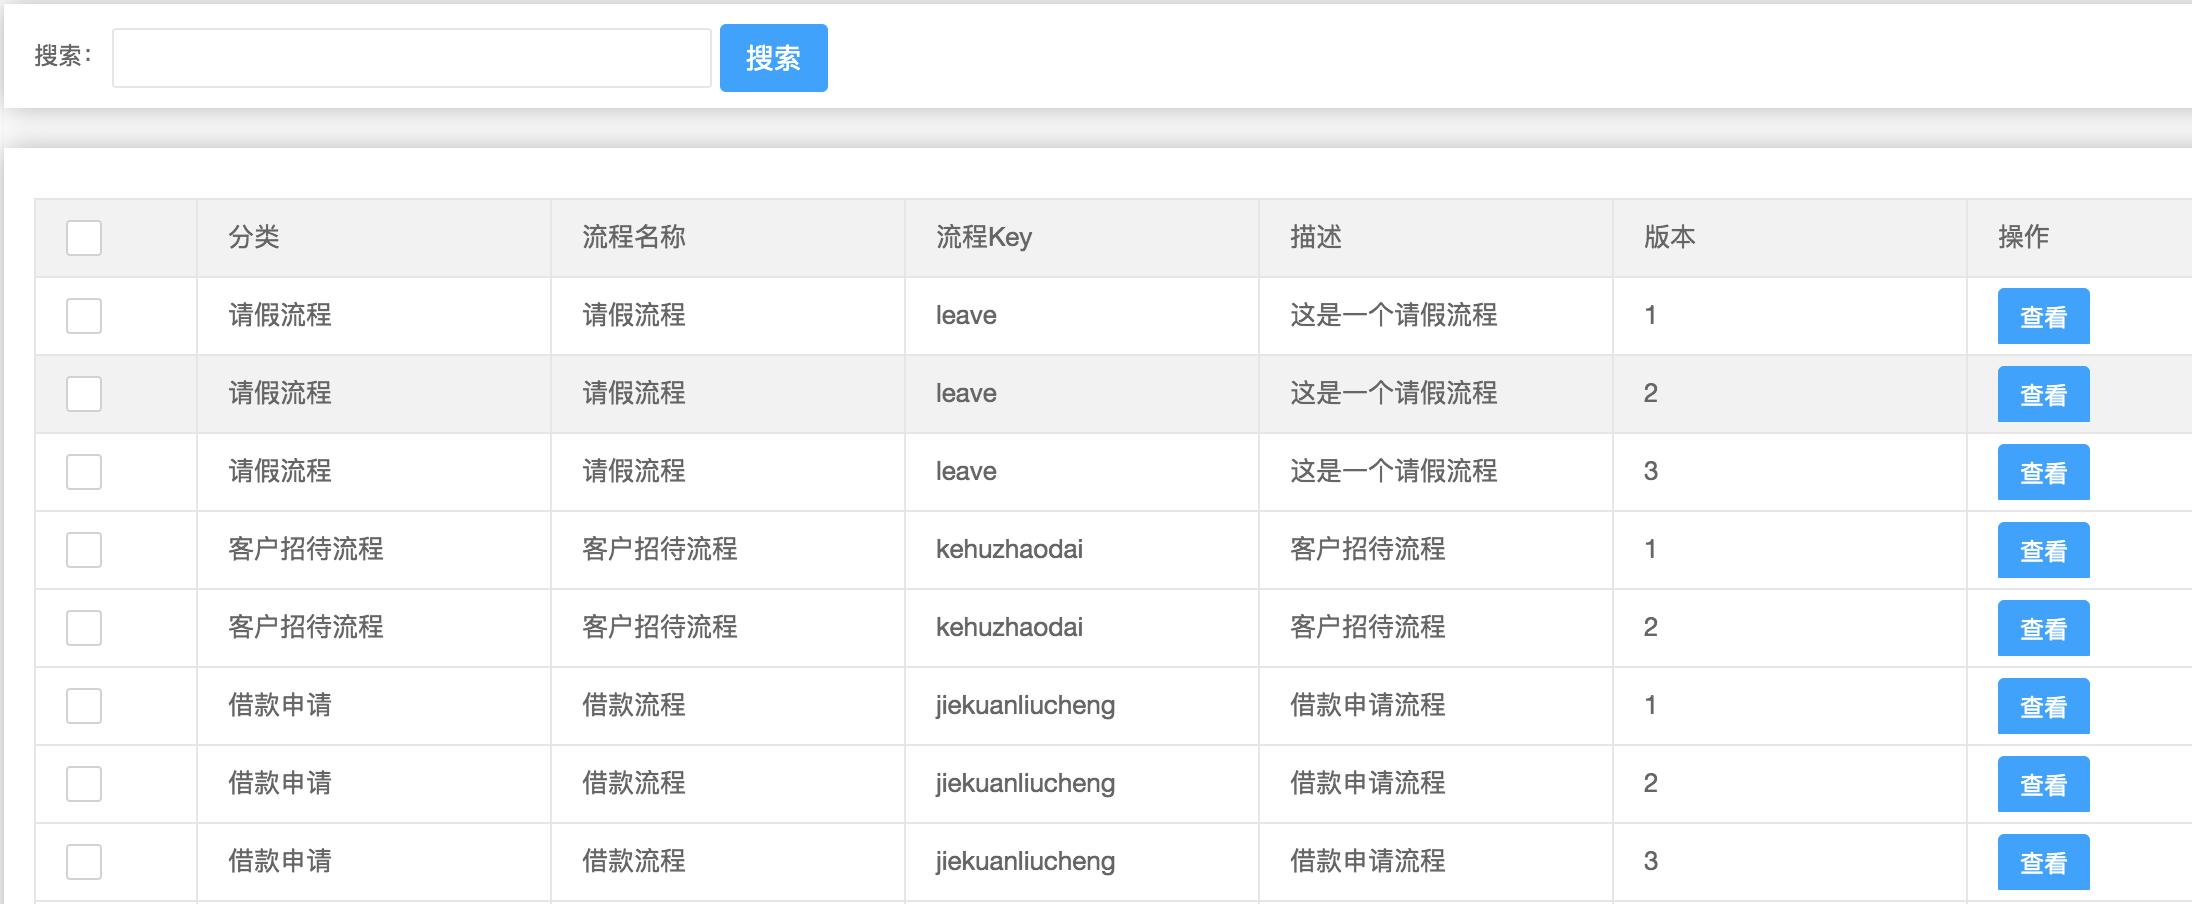Click the 流程名称 column header
This screenshot has width=2192, height=904.
[634, 237]
